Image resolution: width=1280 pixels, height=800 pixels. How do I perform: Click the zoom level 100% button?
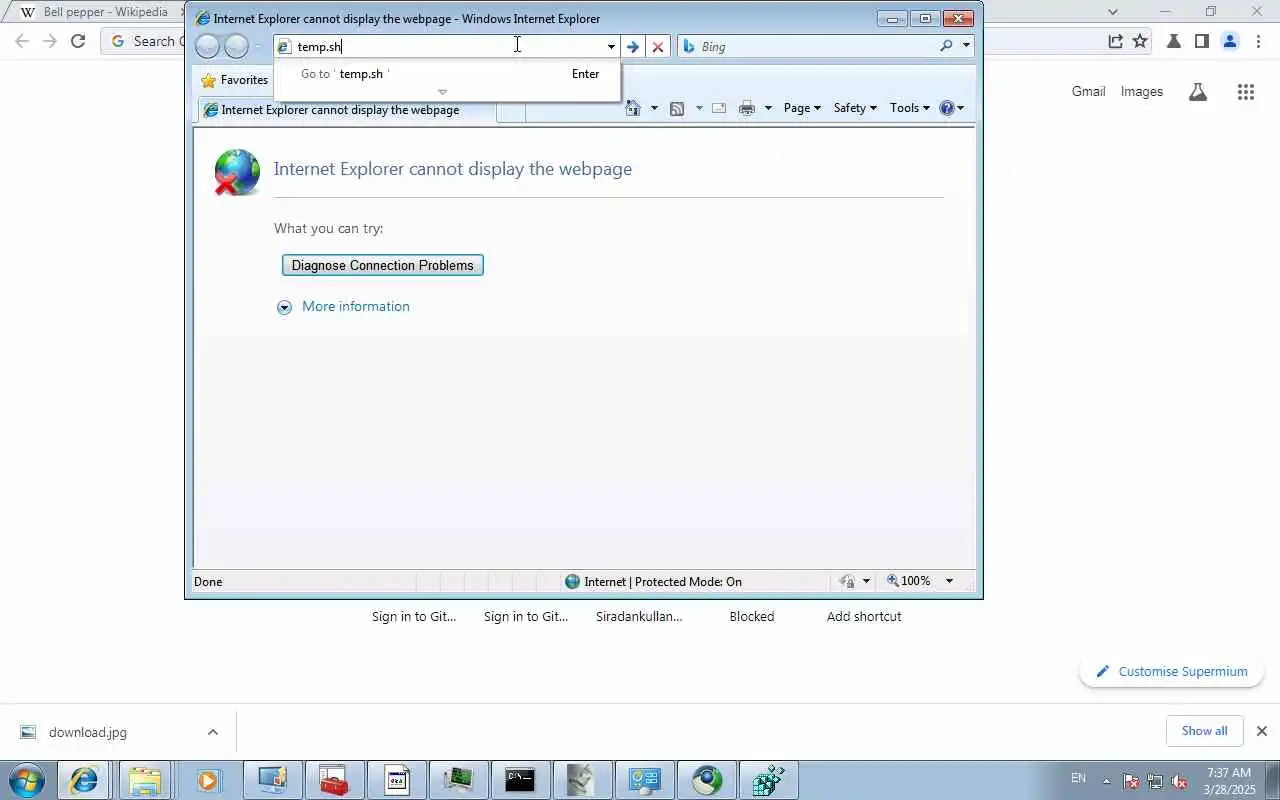[909, 581]
